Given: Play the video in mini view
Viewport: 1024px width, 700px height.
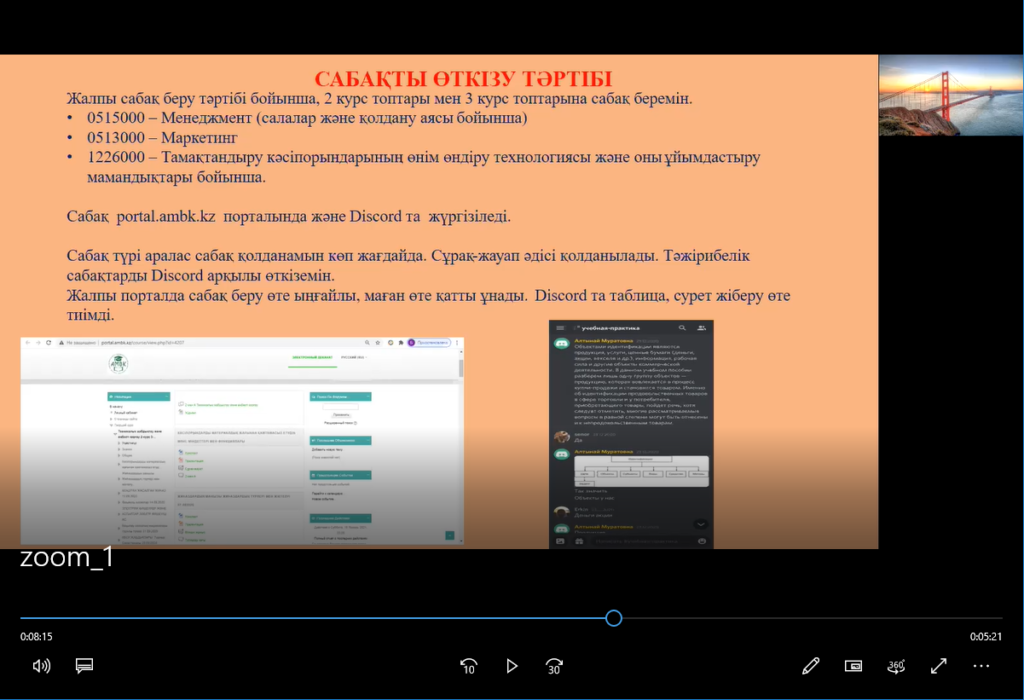Looking at the screenshot, I should tap(853, 665).
